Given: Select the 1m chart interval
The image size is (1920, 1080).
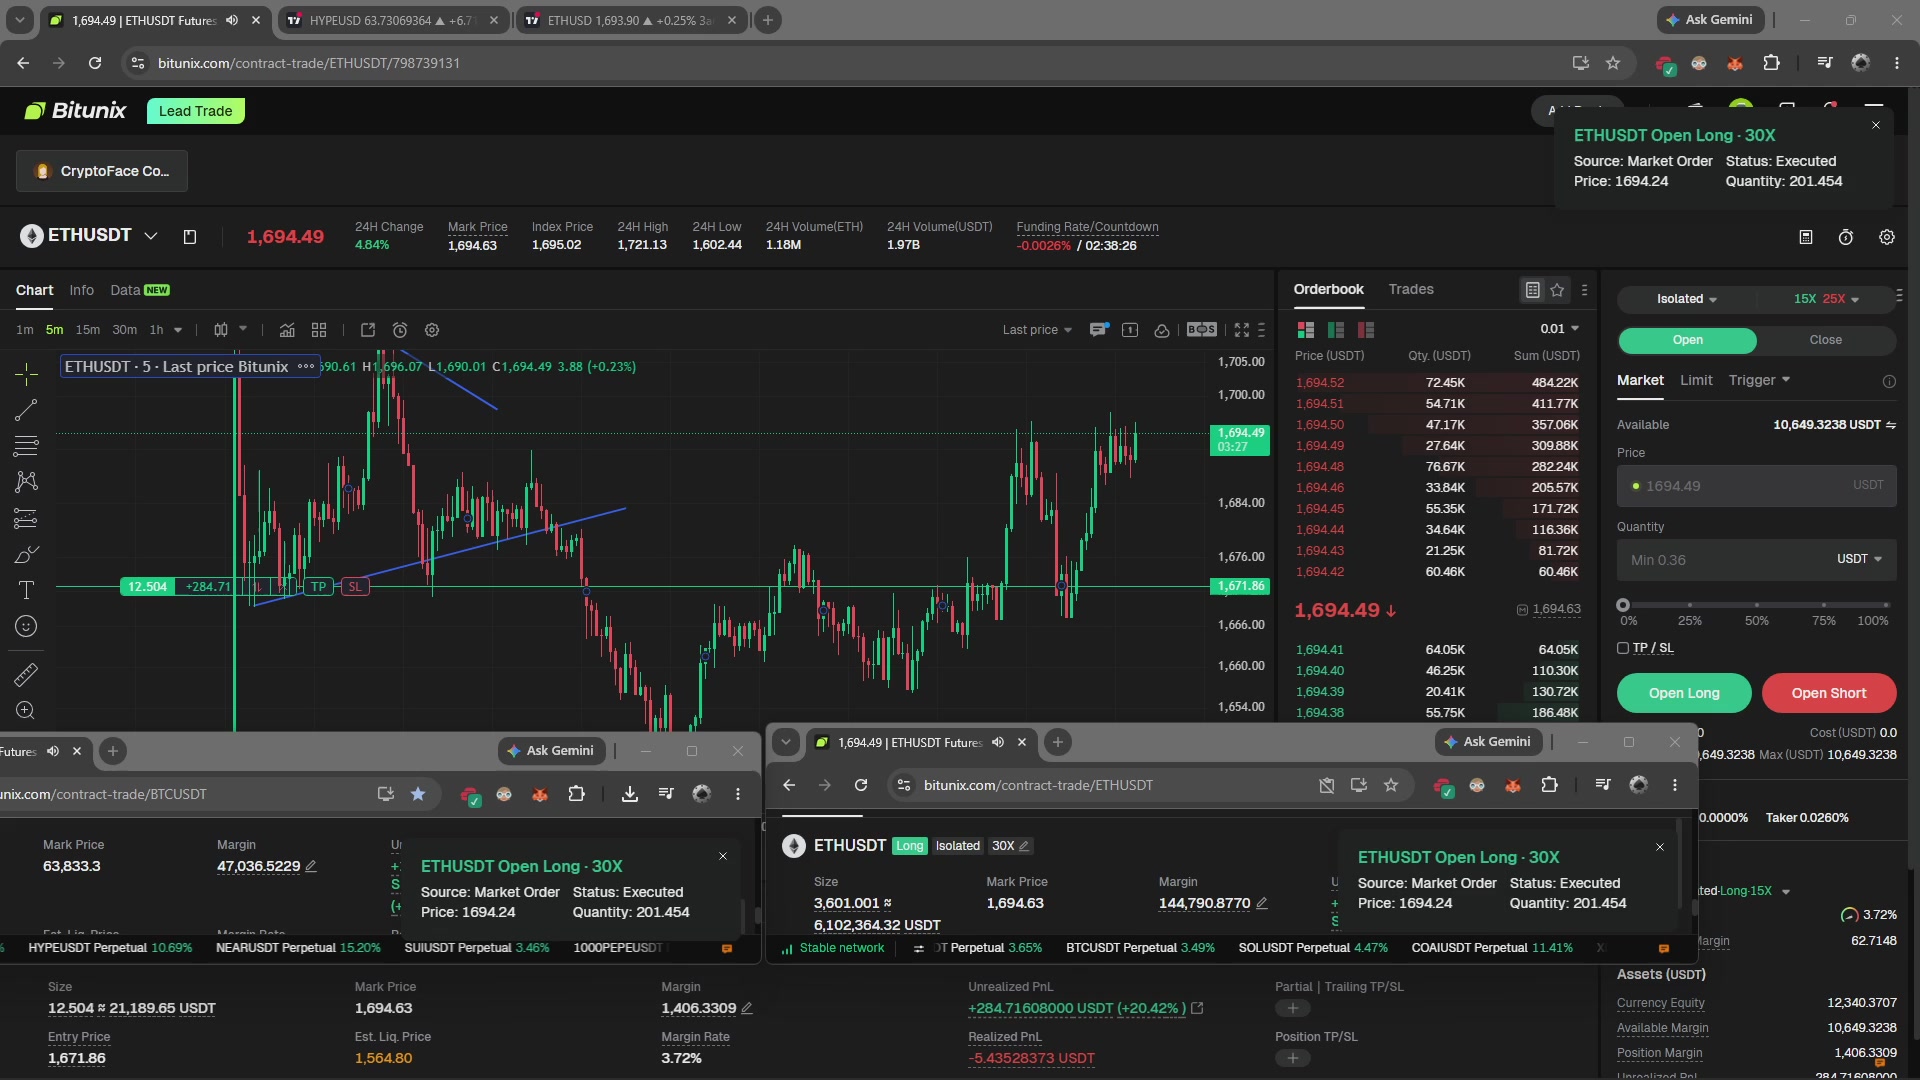Looking at the screenshot, I should pyautogui.click(x=25, y=330).
